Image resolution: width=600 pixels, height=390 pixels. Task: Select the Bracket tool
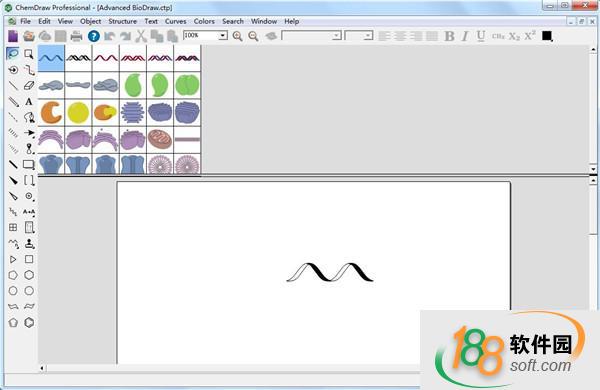point(29,180)
